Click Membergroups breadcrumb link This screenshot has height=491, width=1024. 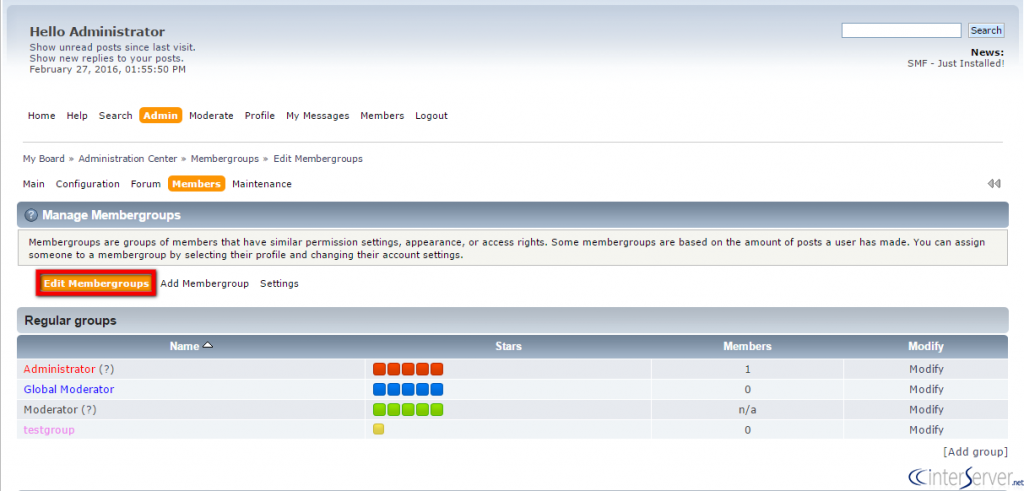[225, 159]
